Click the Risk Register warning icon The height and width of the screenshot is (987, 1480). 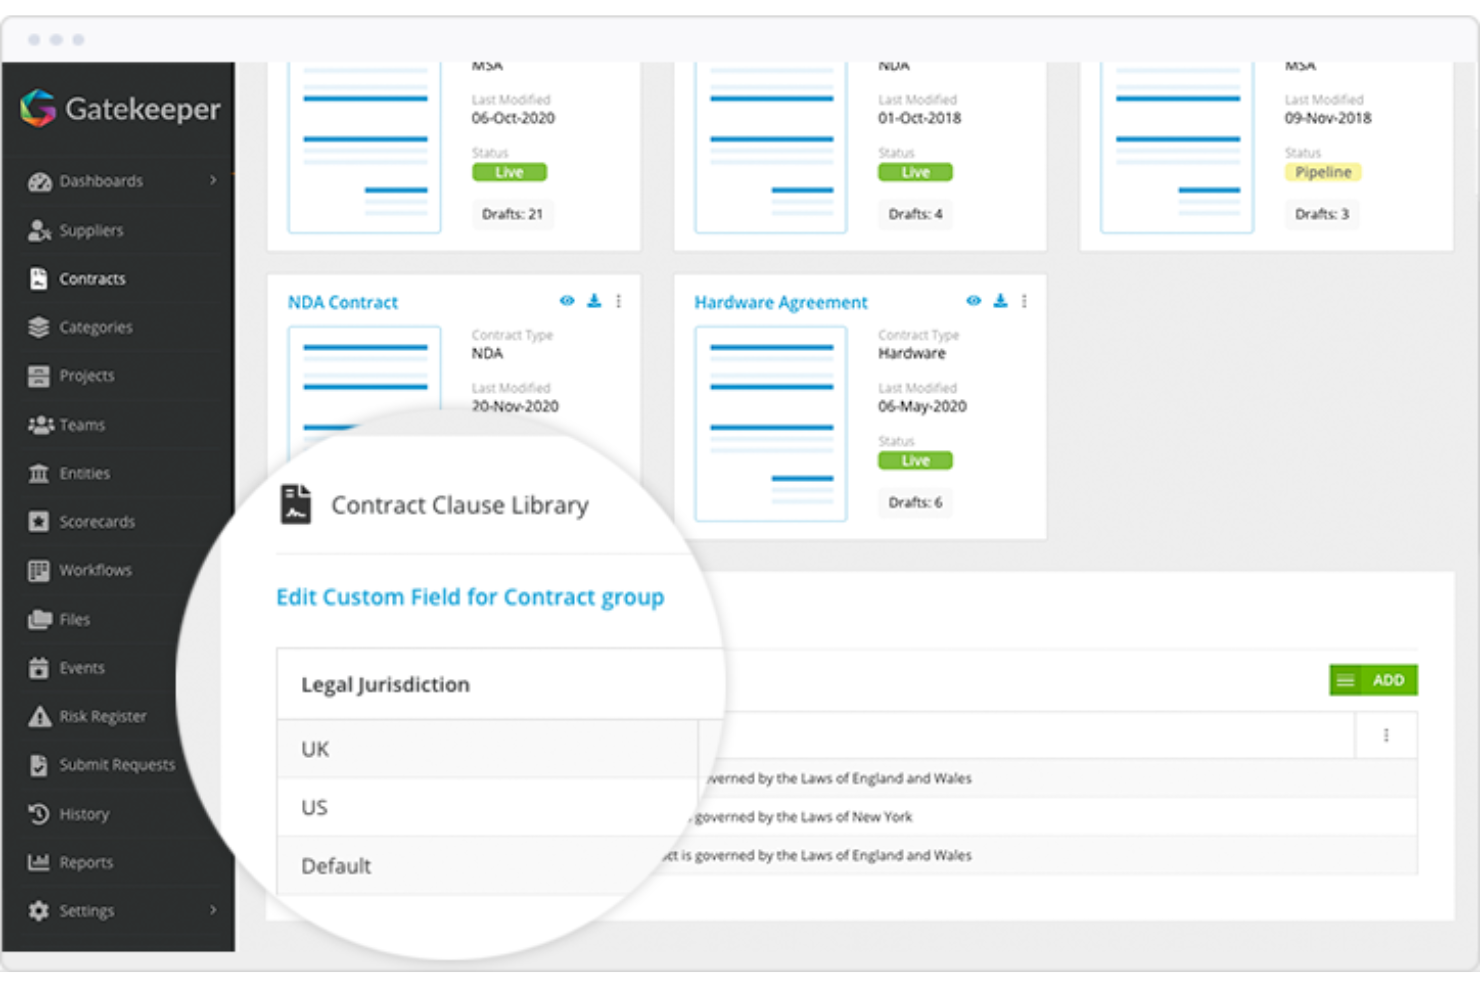(38, 716)
